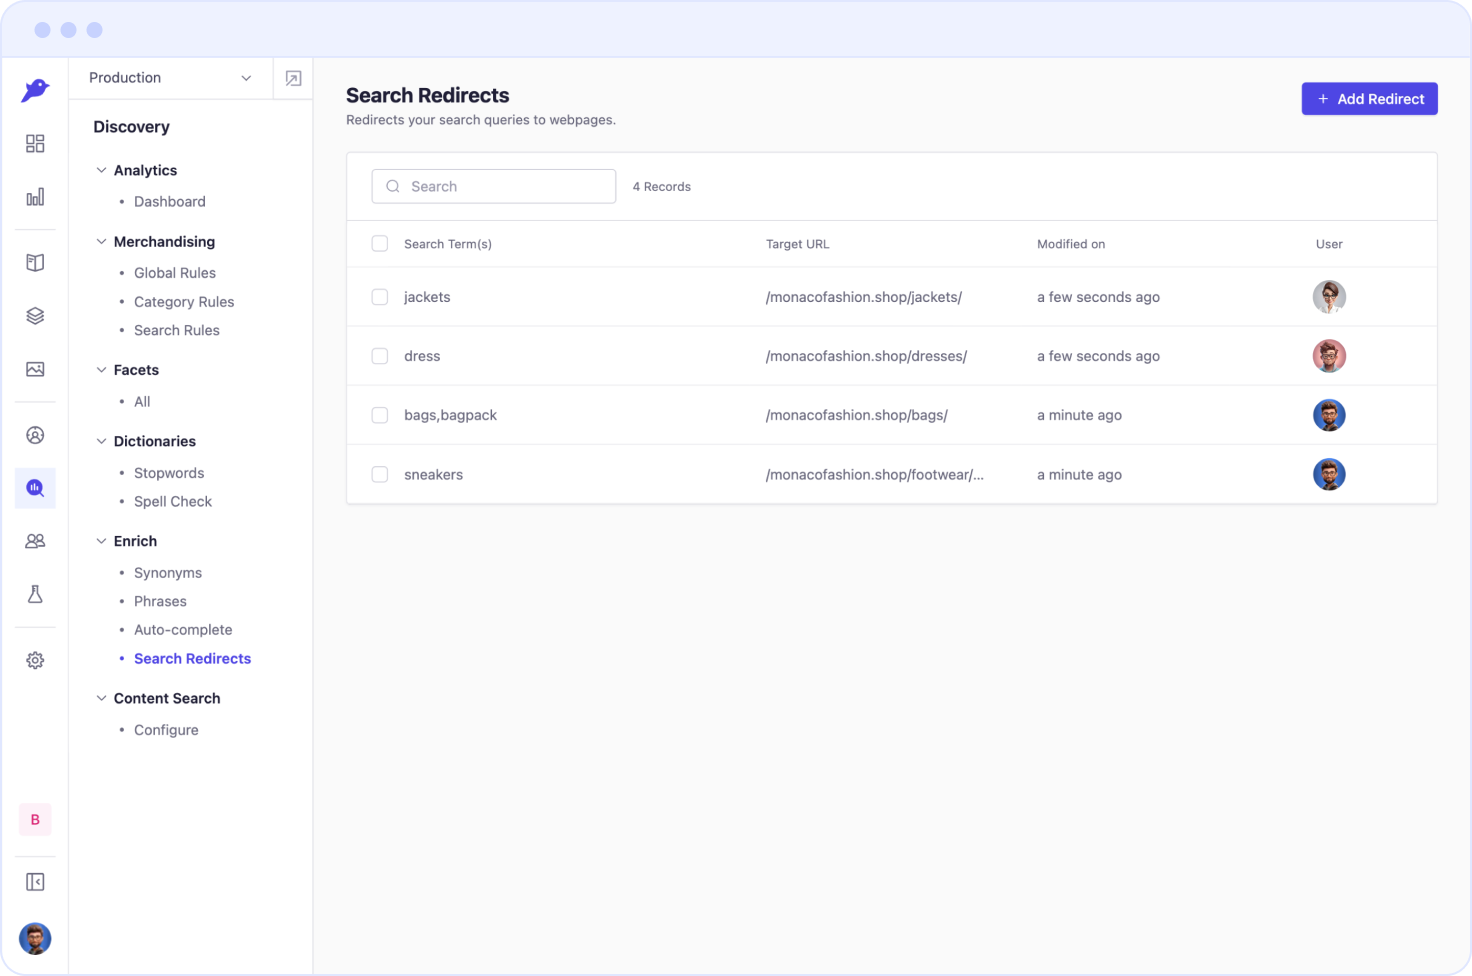Open the image gallery icon
Viewport: 1472px width, 976px height.
35,369
